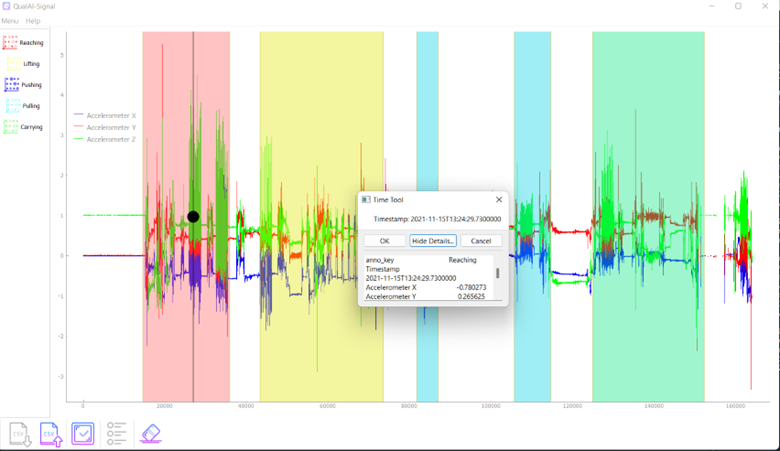
Task: Click the CSV import (down arrow) icon
Action: click(x=20, y=434)
